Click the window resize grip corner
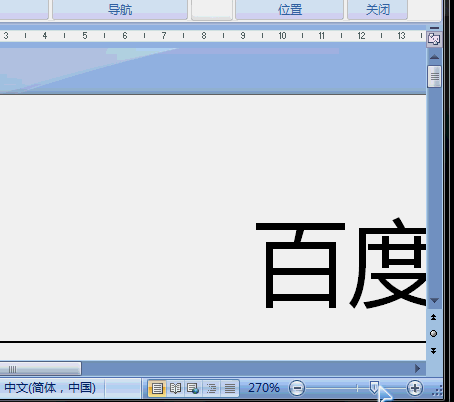 coord(437,391)
